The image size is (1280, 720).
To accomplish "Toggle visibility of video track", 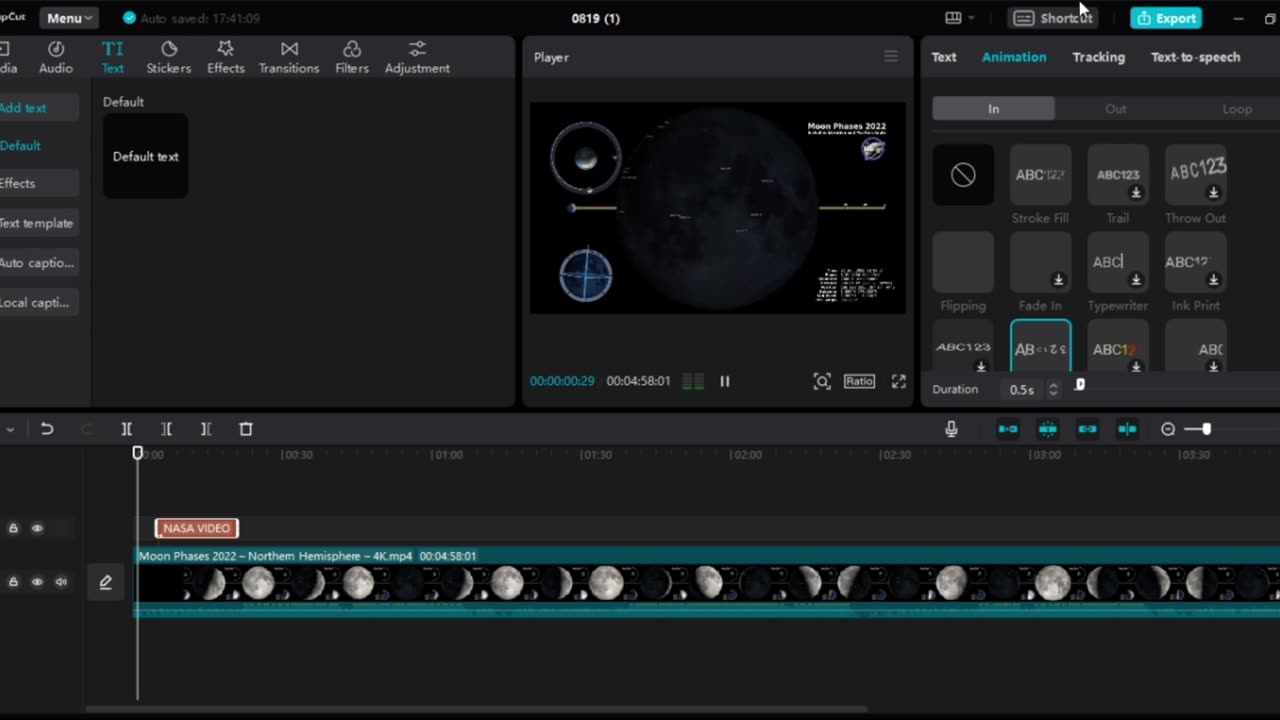I will (x=37, y=582).
